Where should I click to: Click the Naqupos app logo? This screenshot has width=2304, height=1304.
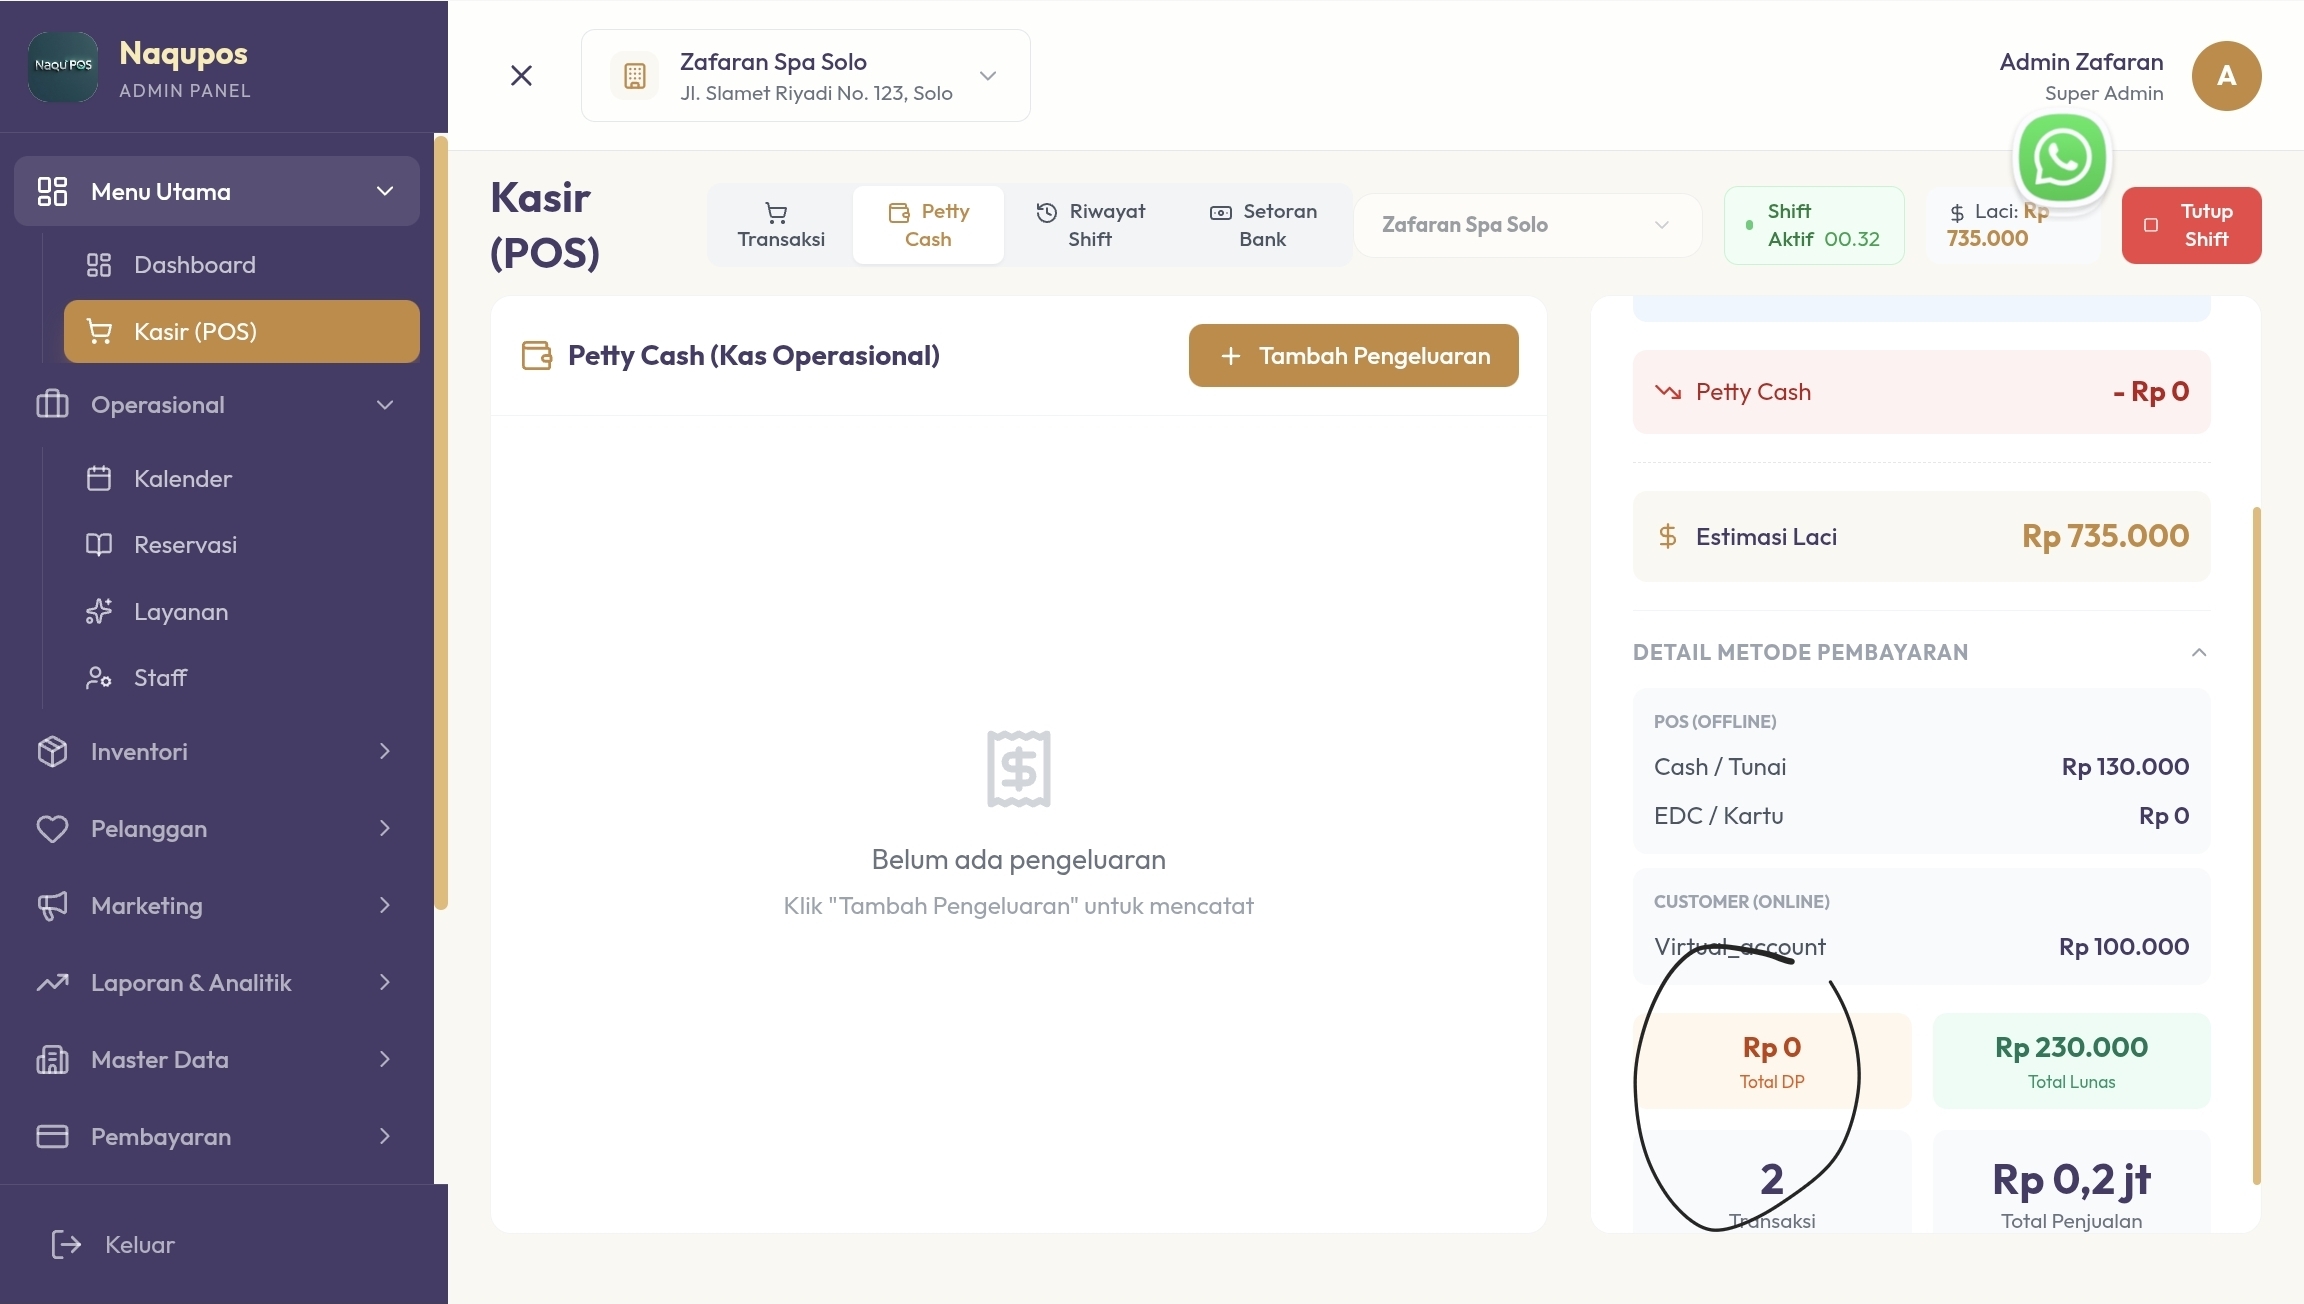coord(63,66)
